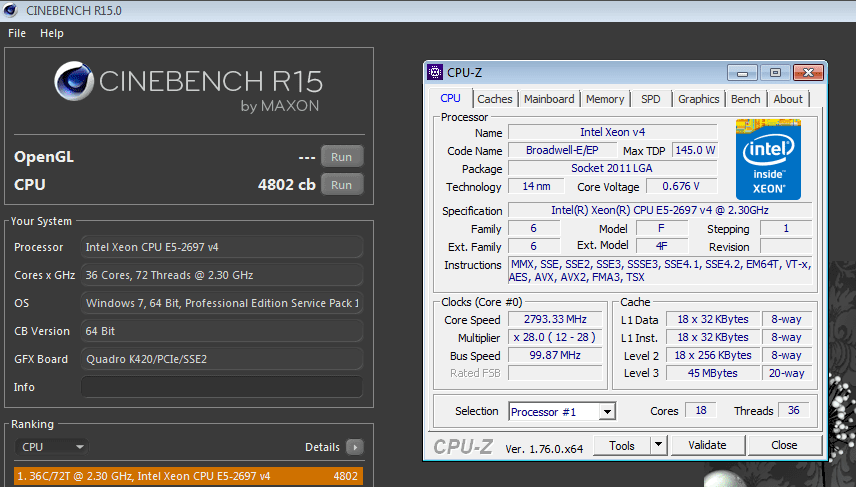856x487 pixels.
Task: Click the Instructions list text
Action: [x=660, y=271]
